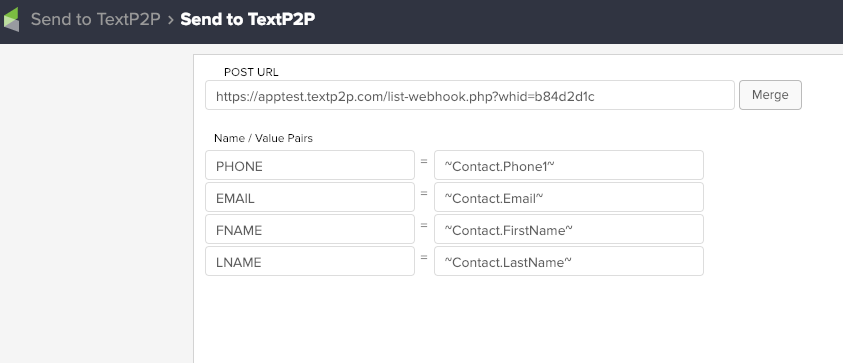The image size is (843, 363).
Task: Click the 'POST URL' label
Action: pyautogui.click(x=251, y=72)
